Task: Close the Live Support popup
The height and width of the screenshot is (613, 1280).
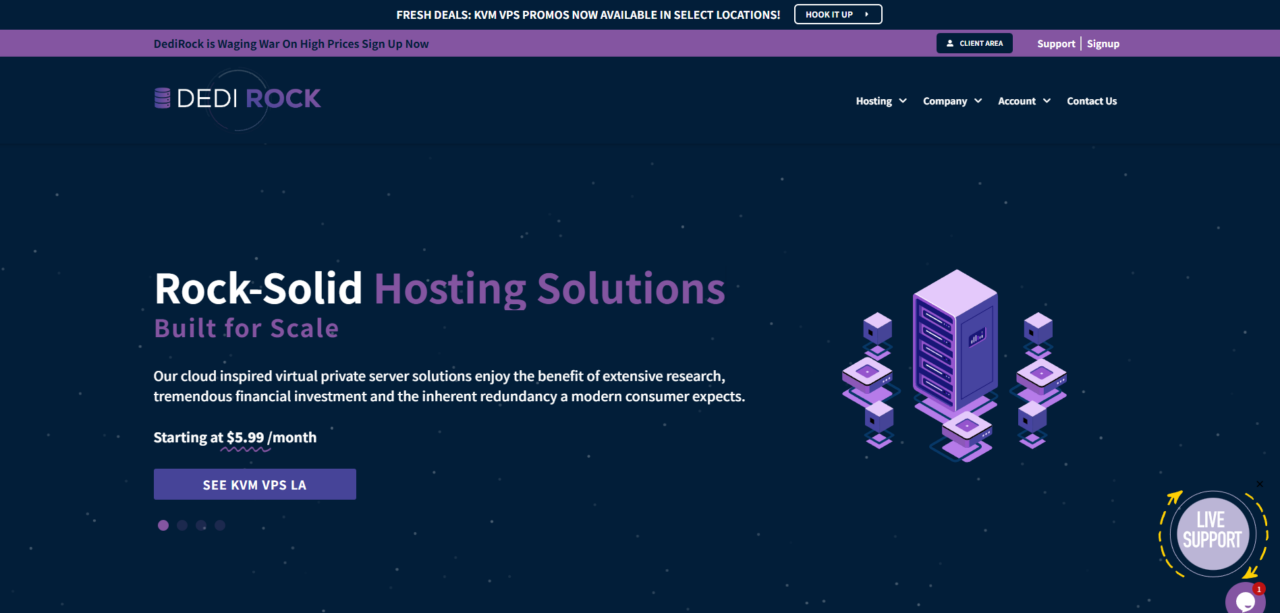Action: tap(1260, 485)
